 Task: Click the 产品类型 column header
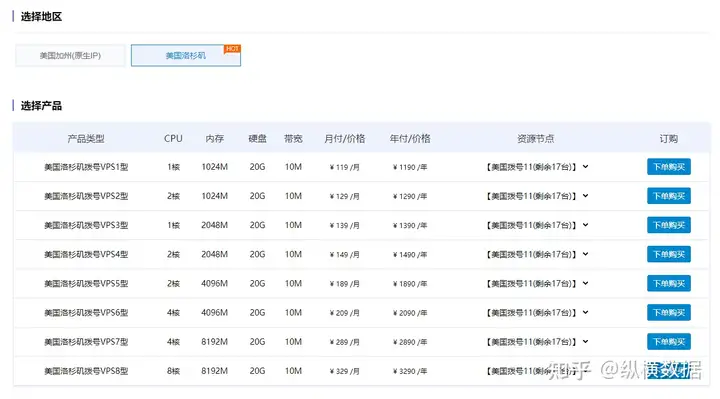86,139
